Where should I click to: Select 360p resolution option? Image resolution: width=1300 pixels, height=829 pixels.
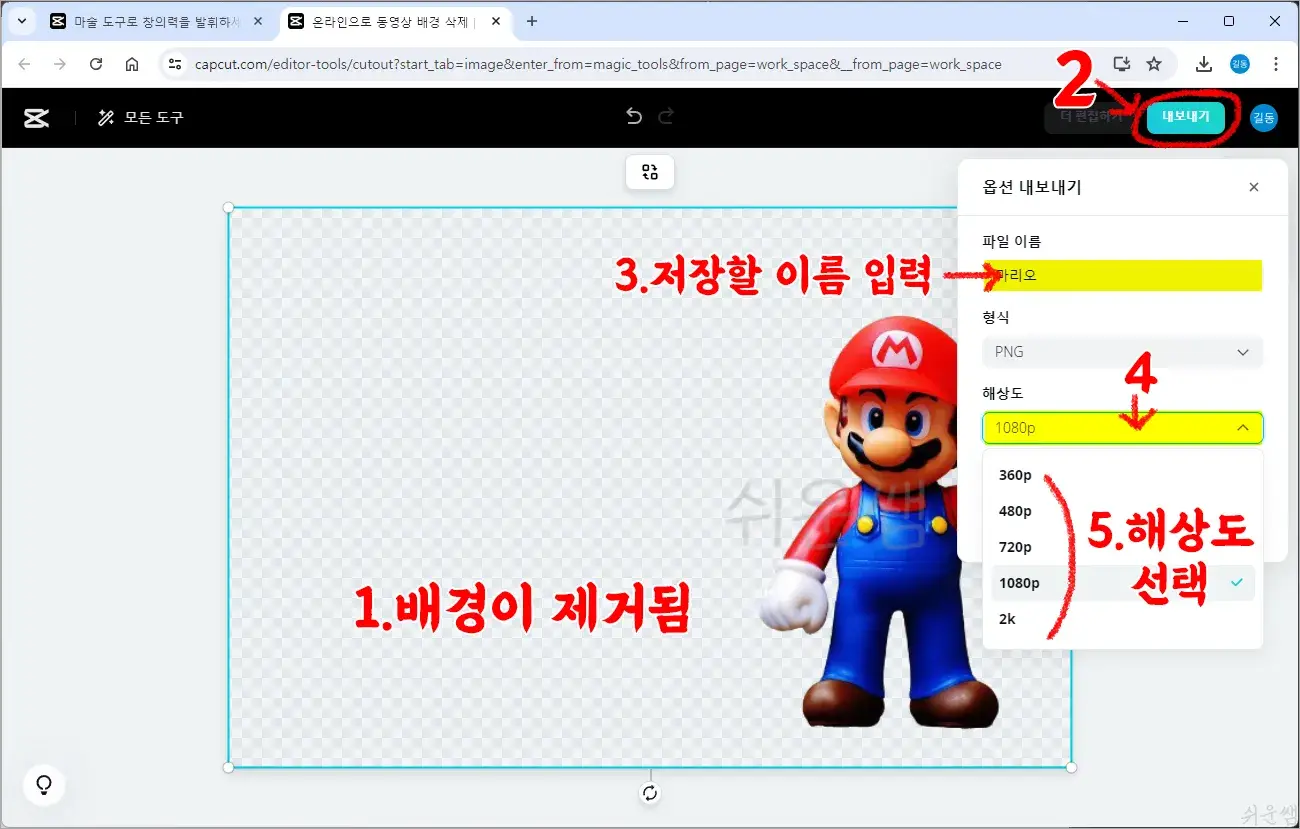point(1122,475)
